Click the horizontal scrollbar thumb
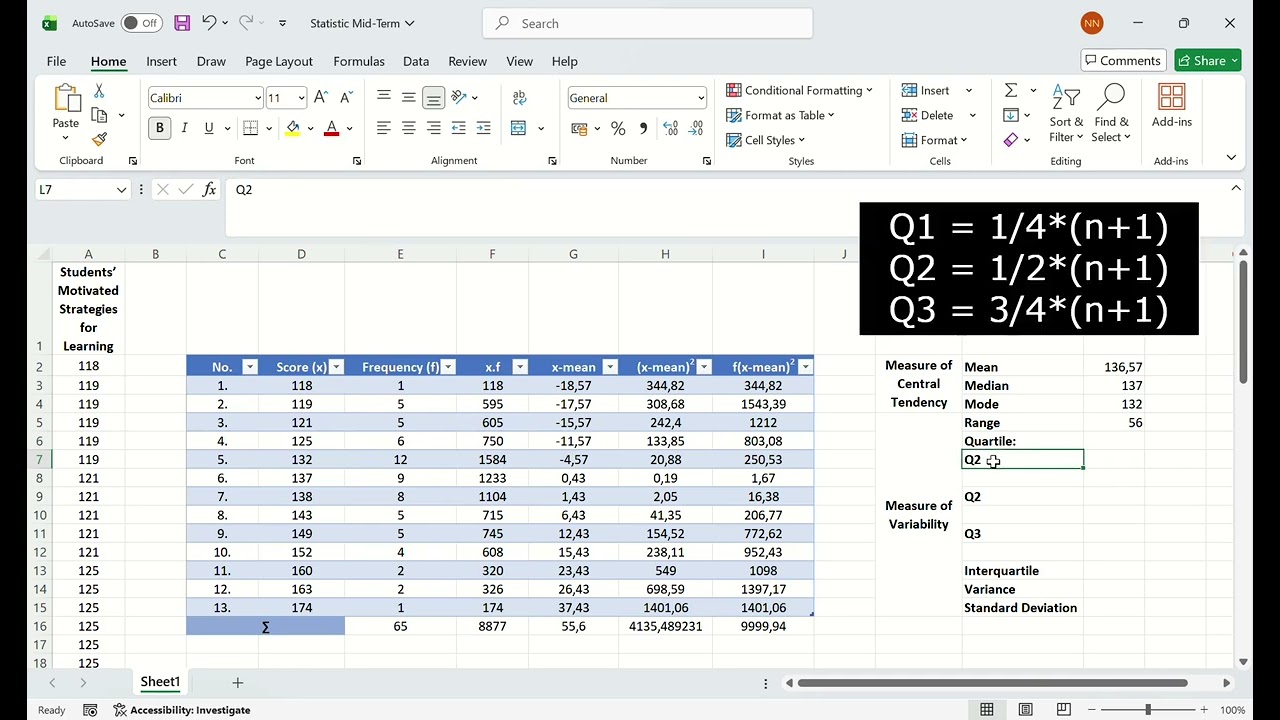 (x=992, y=683)
